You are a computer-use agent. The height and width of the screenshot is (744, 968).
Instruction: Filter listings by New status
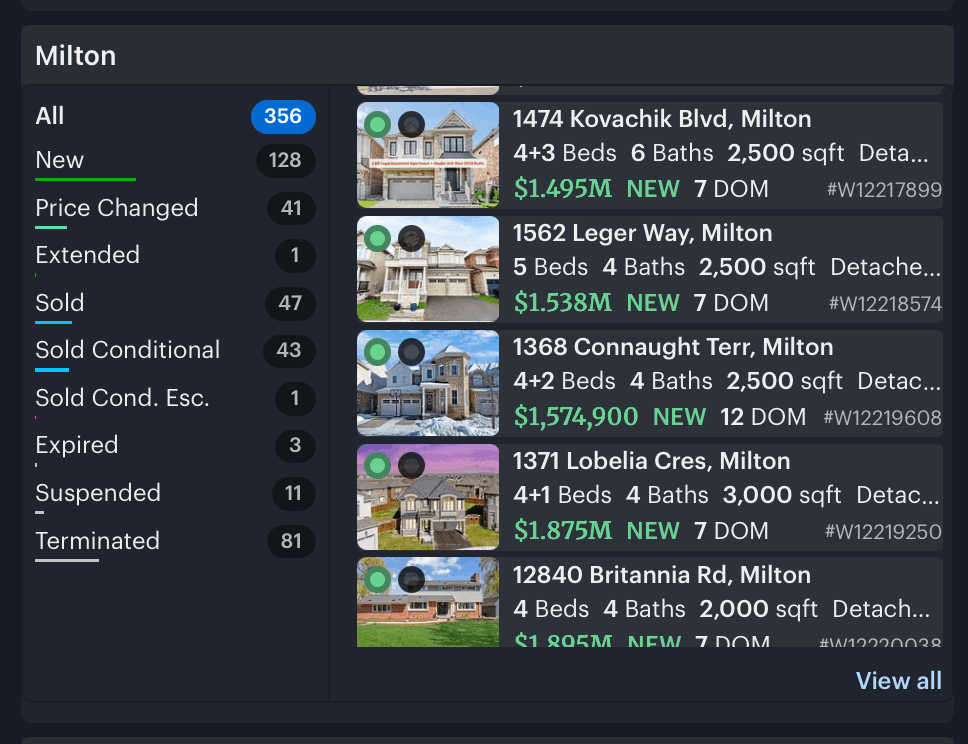coord(175,161)
